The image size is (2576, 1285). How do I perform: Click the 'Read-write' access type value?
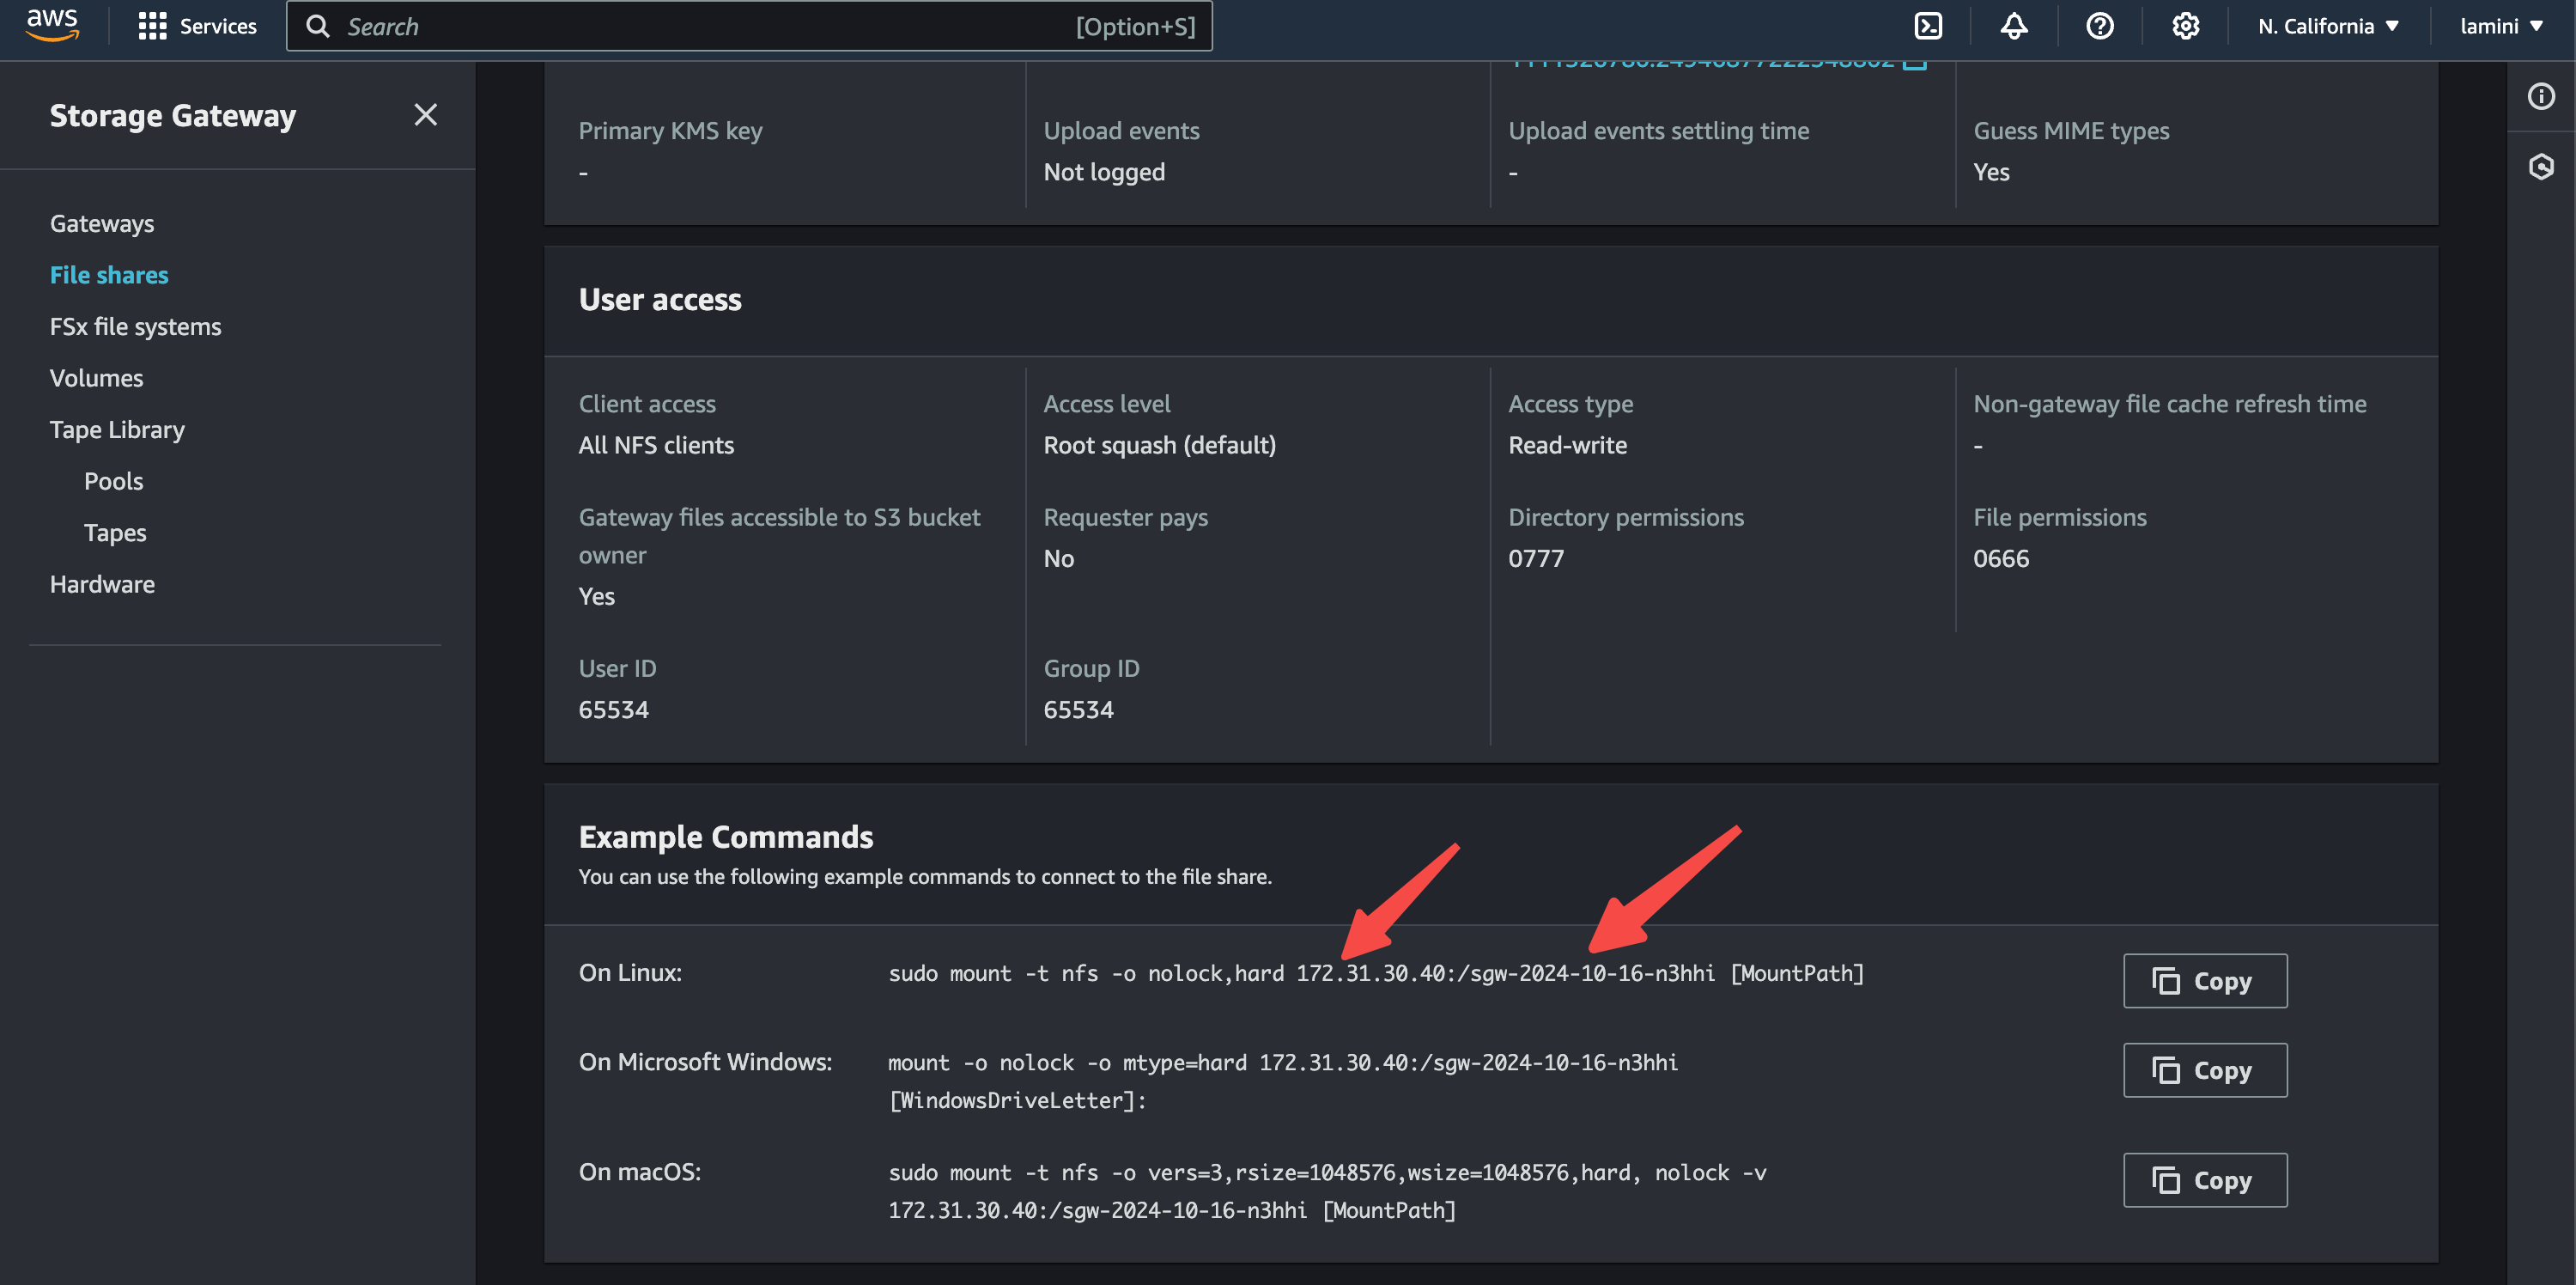pyautogui.click(x=1567, y=445)
